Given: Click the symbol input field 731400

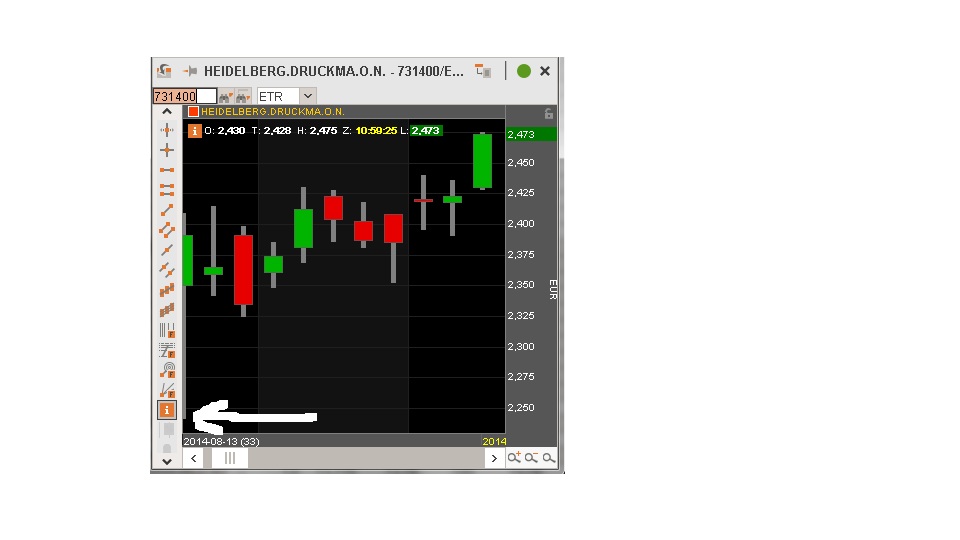Looking at the screenshot, I should 184,96.
